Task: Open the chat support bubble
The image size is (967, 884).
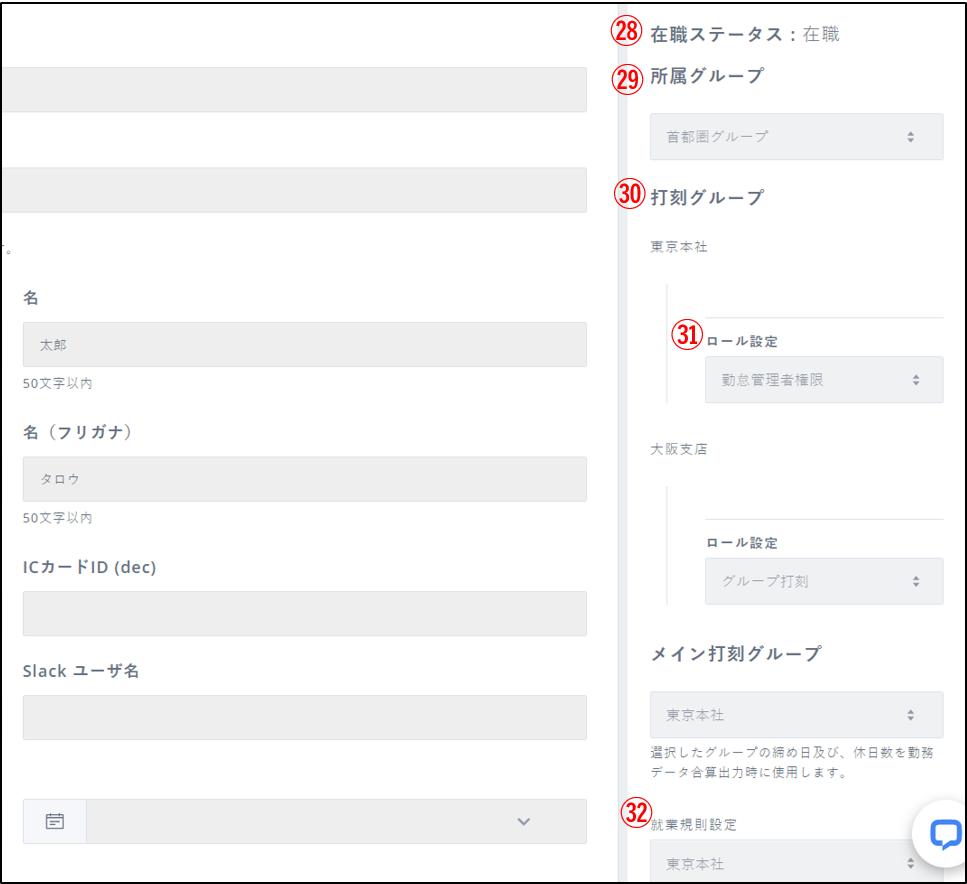Action: tap(944, 834)
